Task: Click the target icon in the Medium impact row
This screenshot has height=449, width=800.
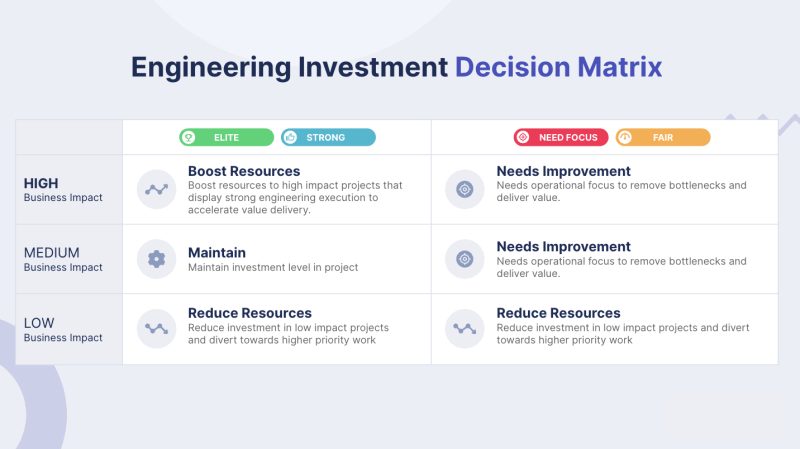Action: click(465, 259)
